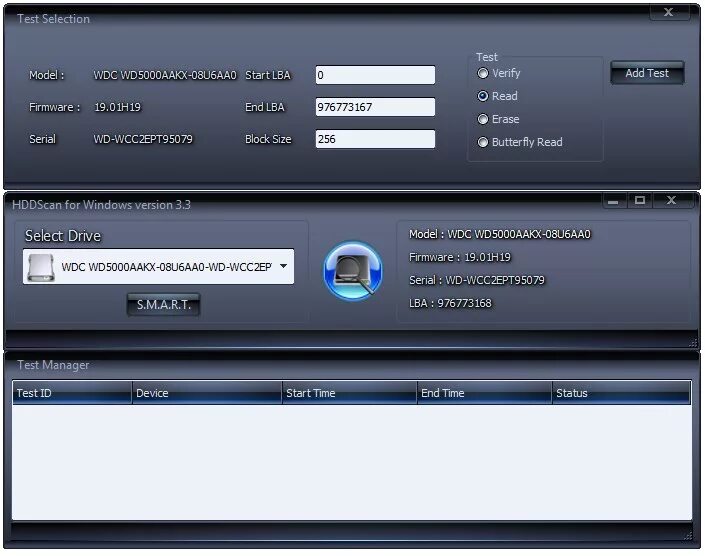Open the Select Drive dropdown arrow
The width and height of the screenshot is (705, 556).
click(283, 266)
